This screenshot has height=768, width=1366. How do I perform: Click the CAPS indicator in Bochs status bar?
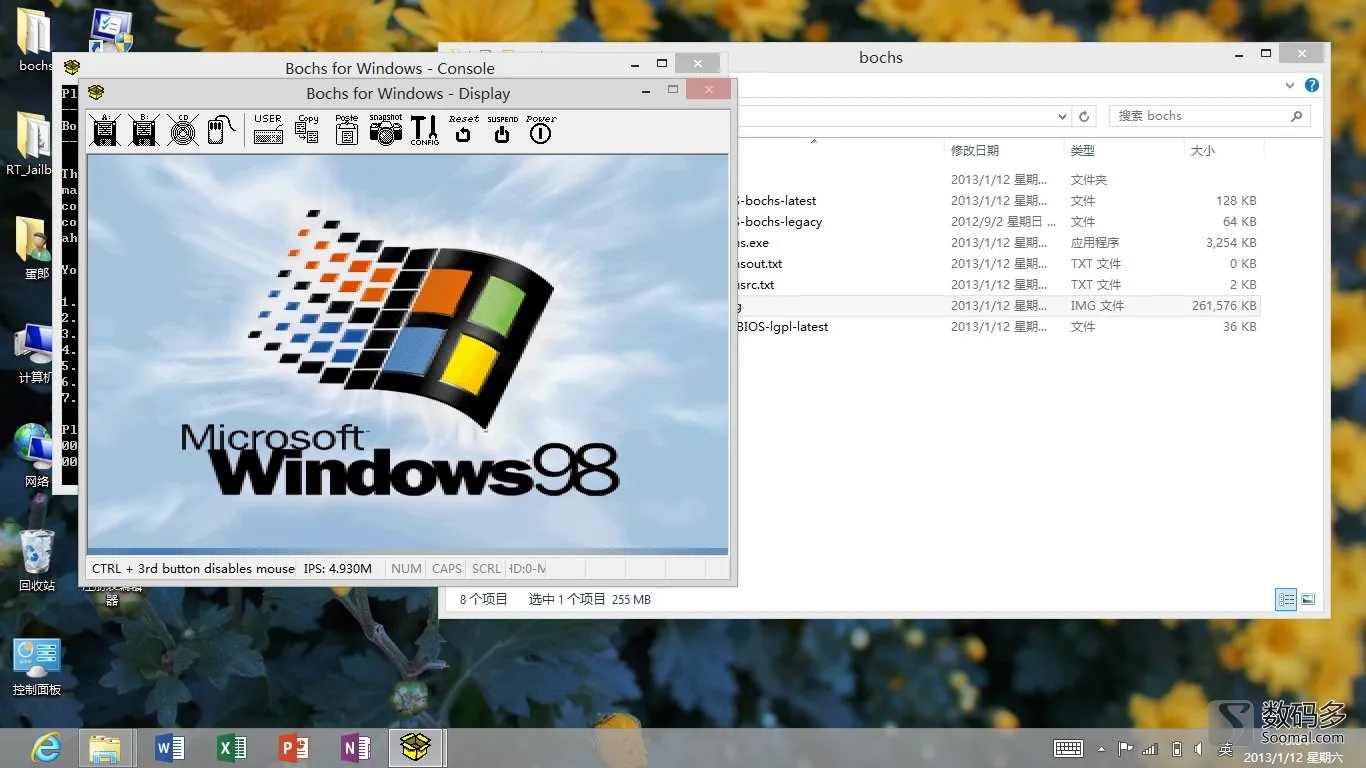coord(447,568)
